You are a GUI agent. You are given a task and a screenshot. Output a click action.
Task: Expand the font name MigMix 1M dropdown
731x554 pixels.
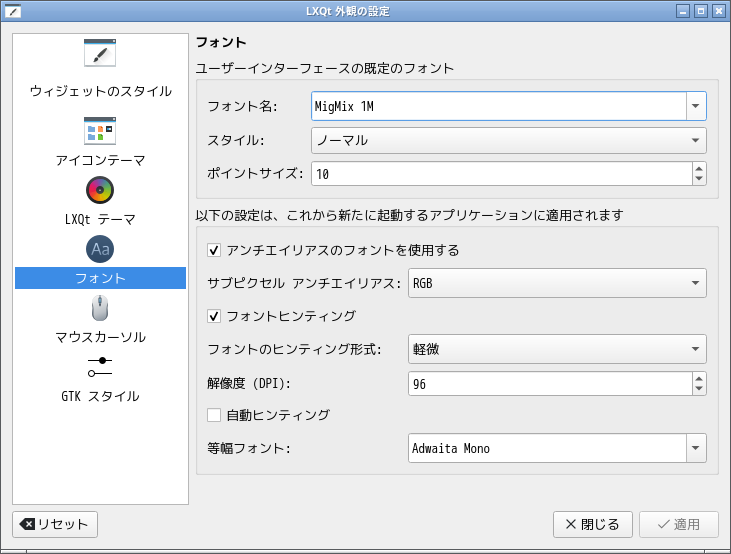pyautogui.click(x=696, y=106)
